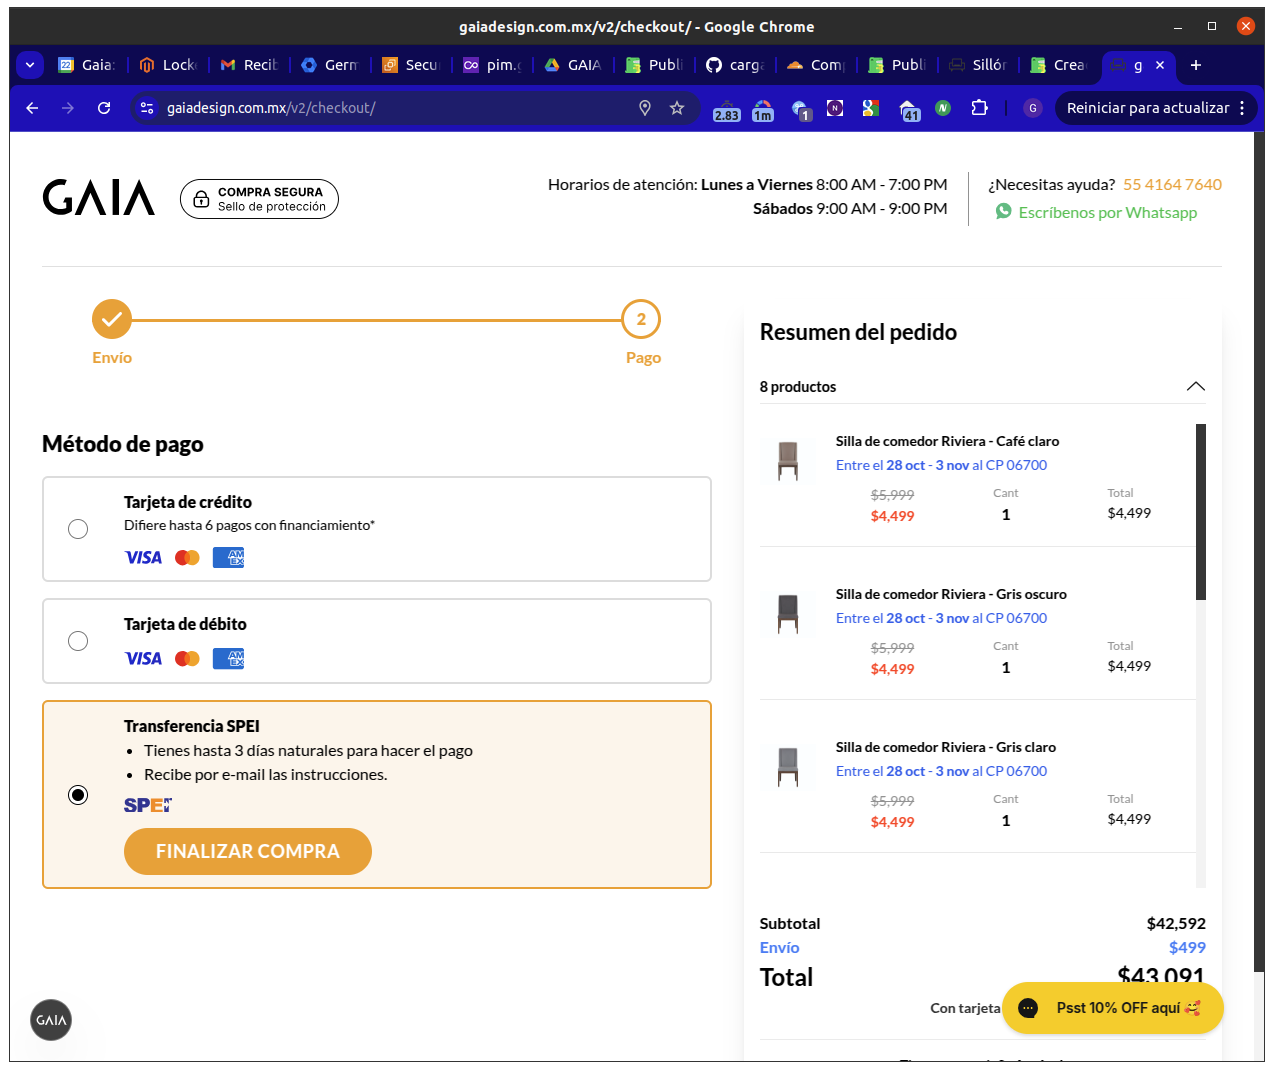
Task: Click the bookmark star icon
Action: pos(677,108)
